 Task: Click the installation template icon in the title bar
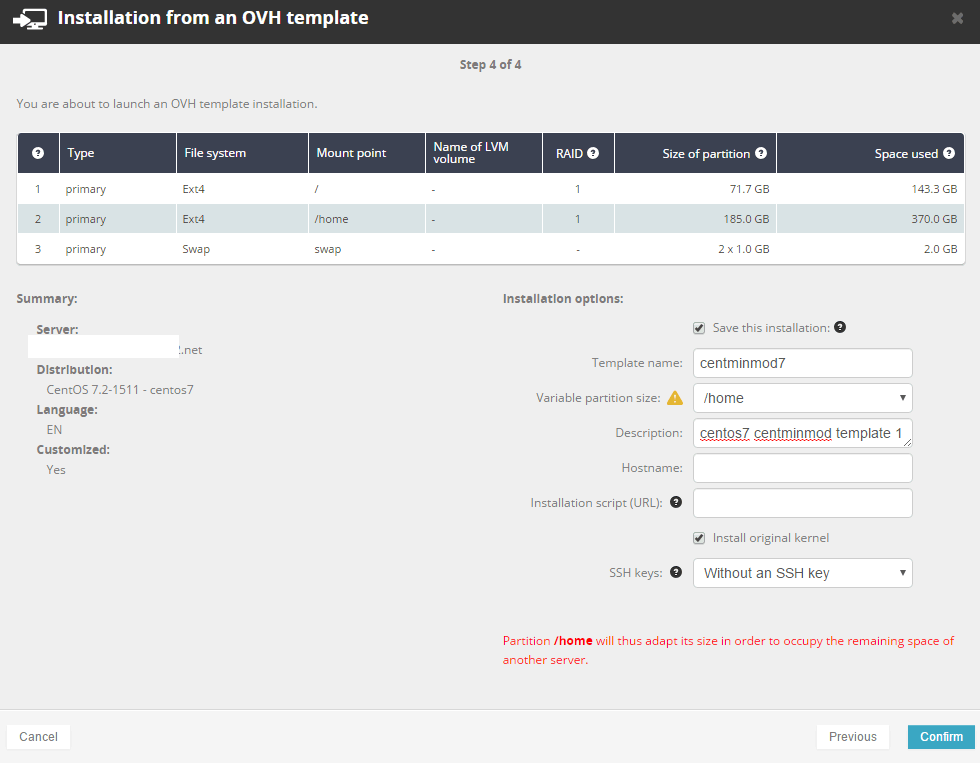click(29, 19)
